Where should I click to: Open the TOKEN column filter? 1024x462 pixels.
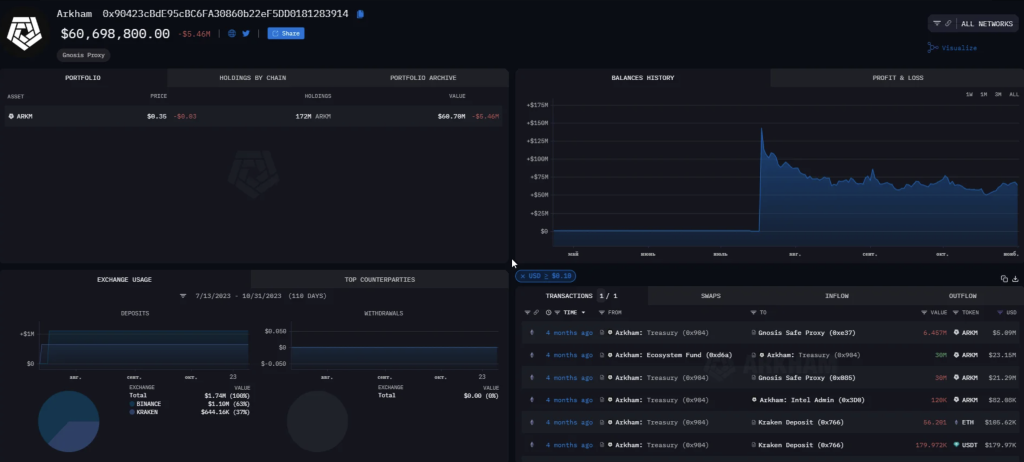[957, 313]
